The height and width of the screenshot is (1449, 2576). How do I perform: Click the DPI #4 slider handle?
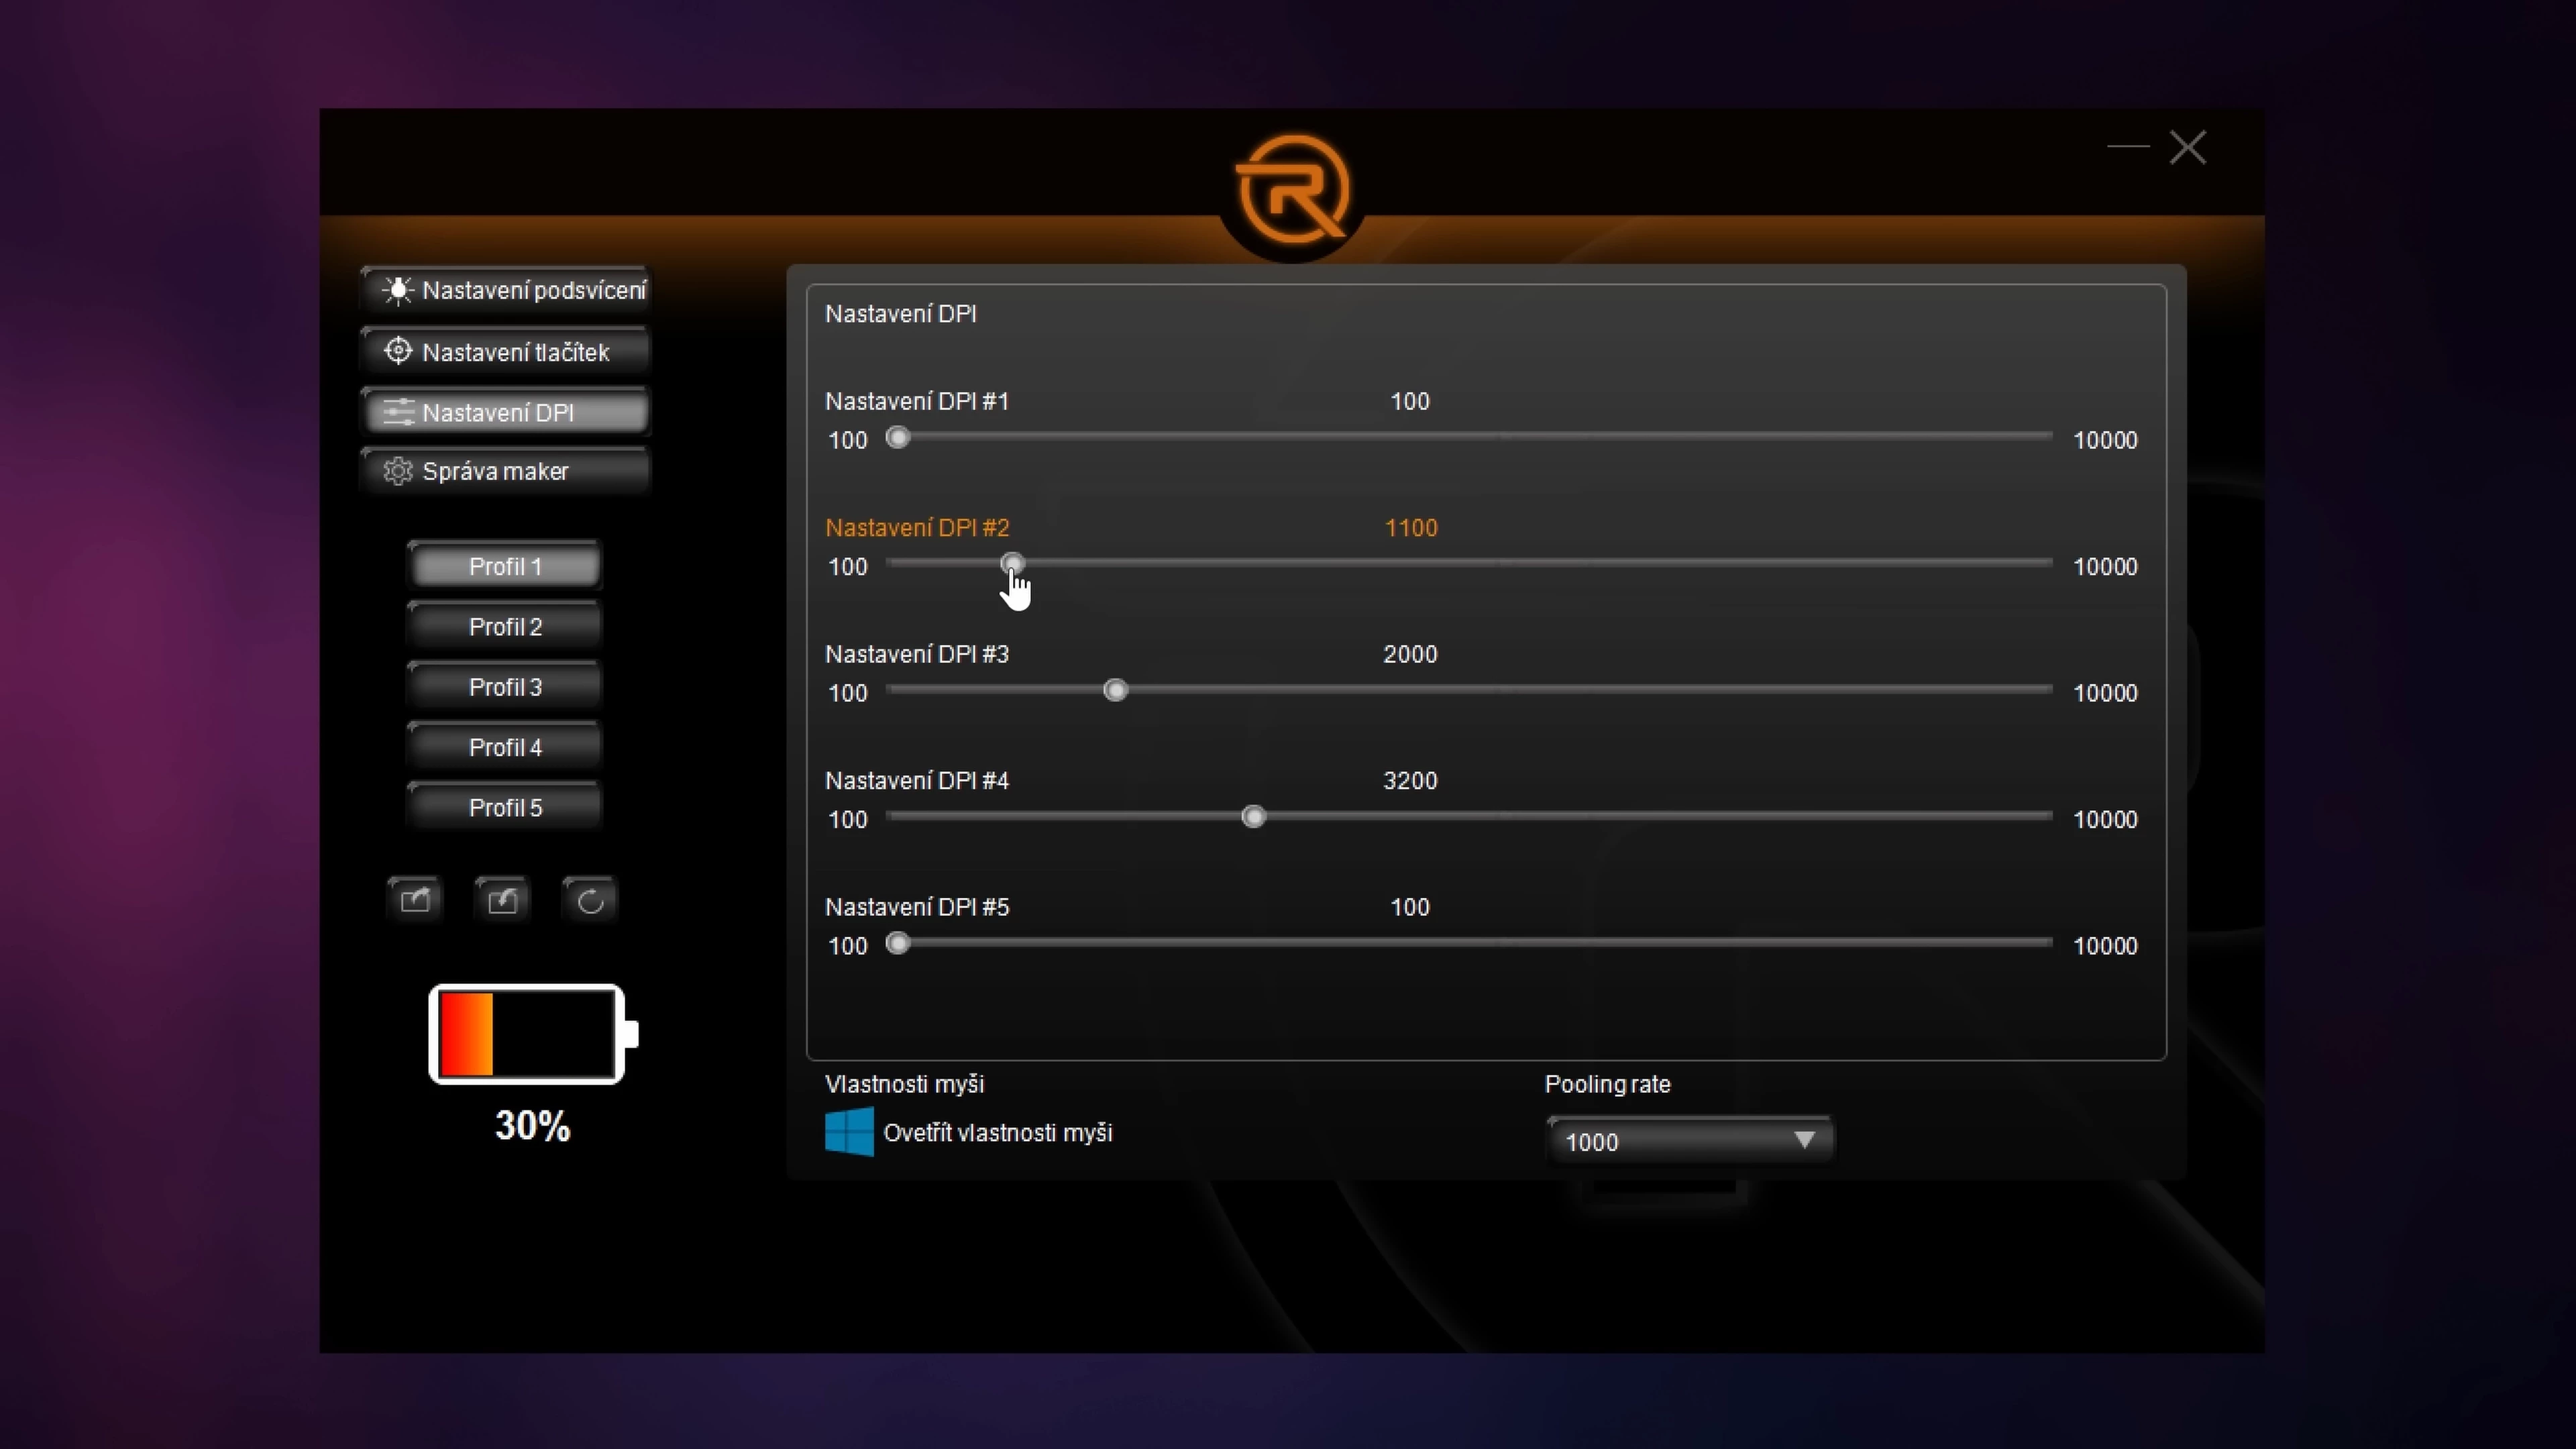pos(1253,817)
